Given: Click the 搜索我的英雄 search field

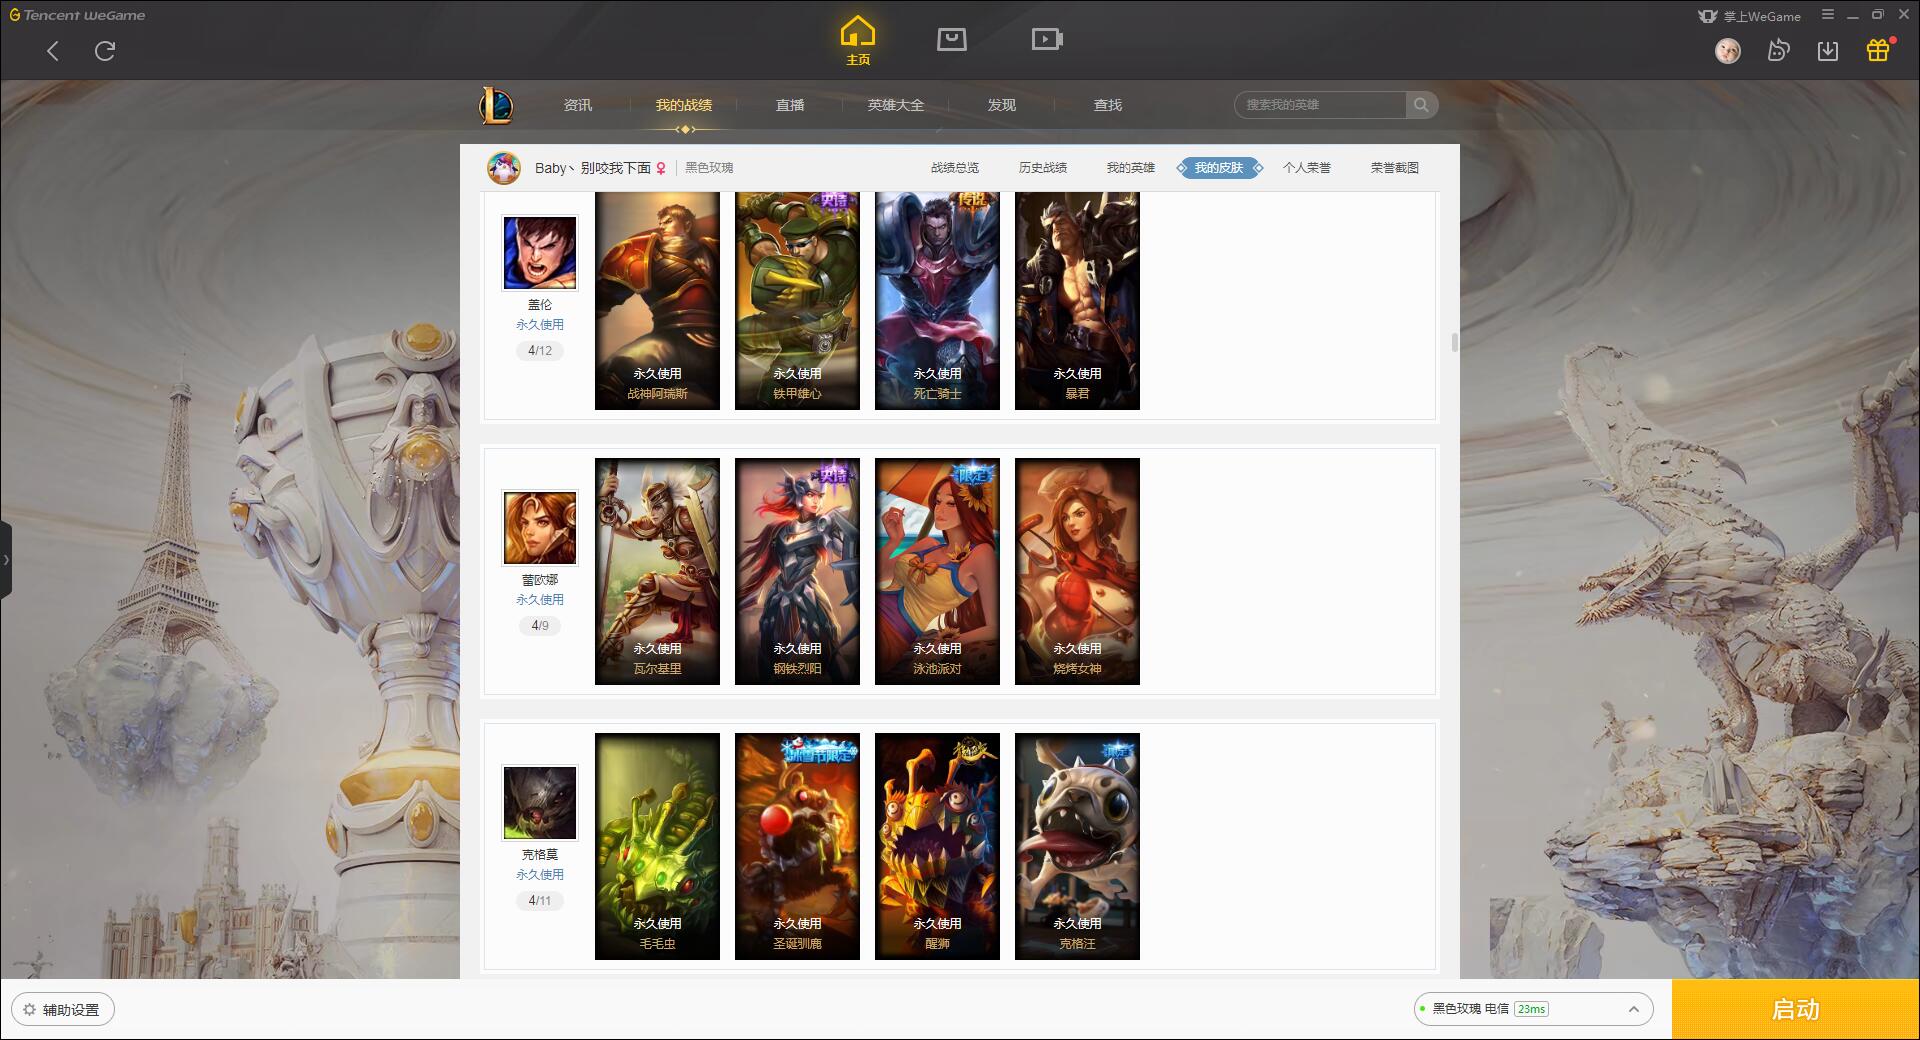Looking at the screenshot, I should tap(1320, 105).
